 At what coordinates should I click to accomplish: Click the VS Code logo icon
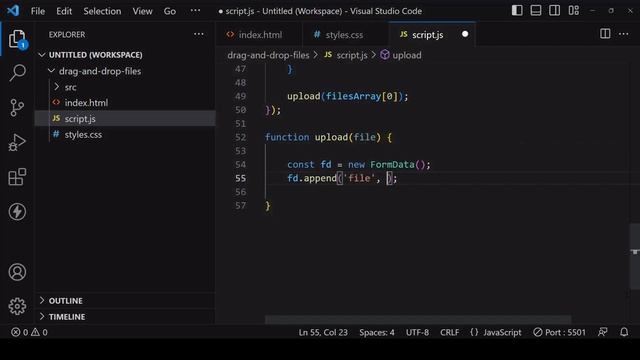(x=13, y=10)
